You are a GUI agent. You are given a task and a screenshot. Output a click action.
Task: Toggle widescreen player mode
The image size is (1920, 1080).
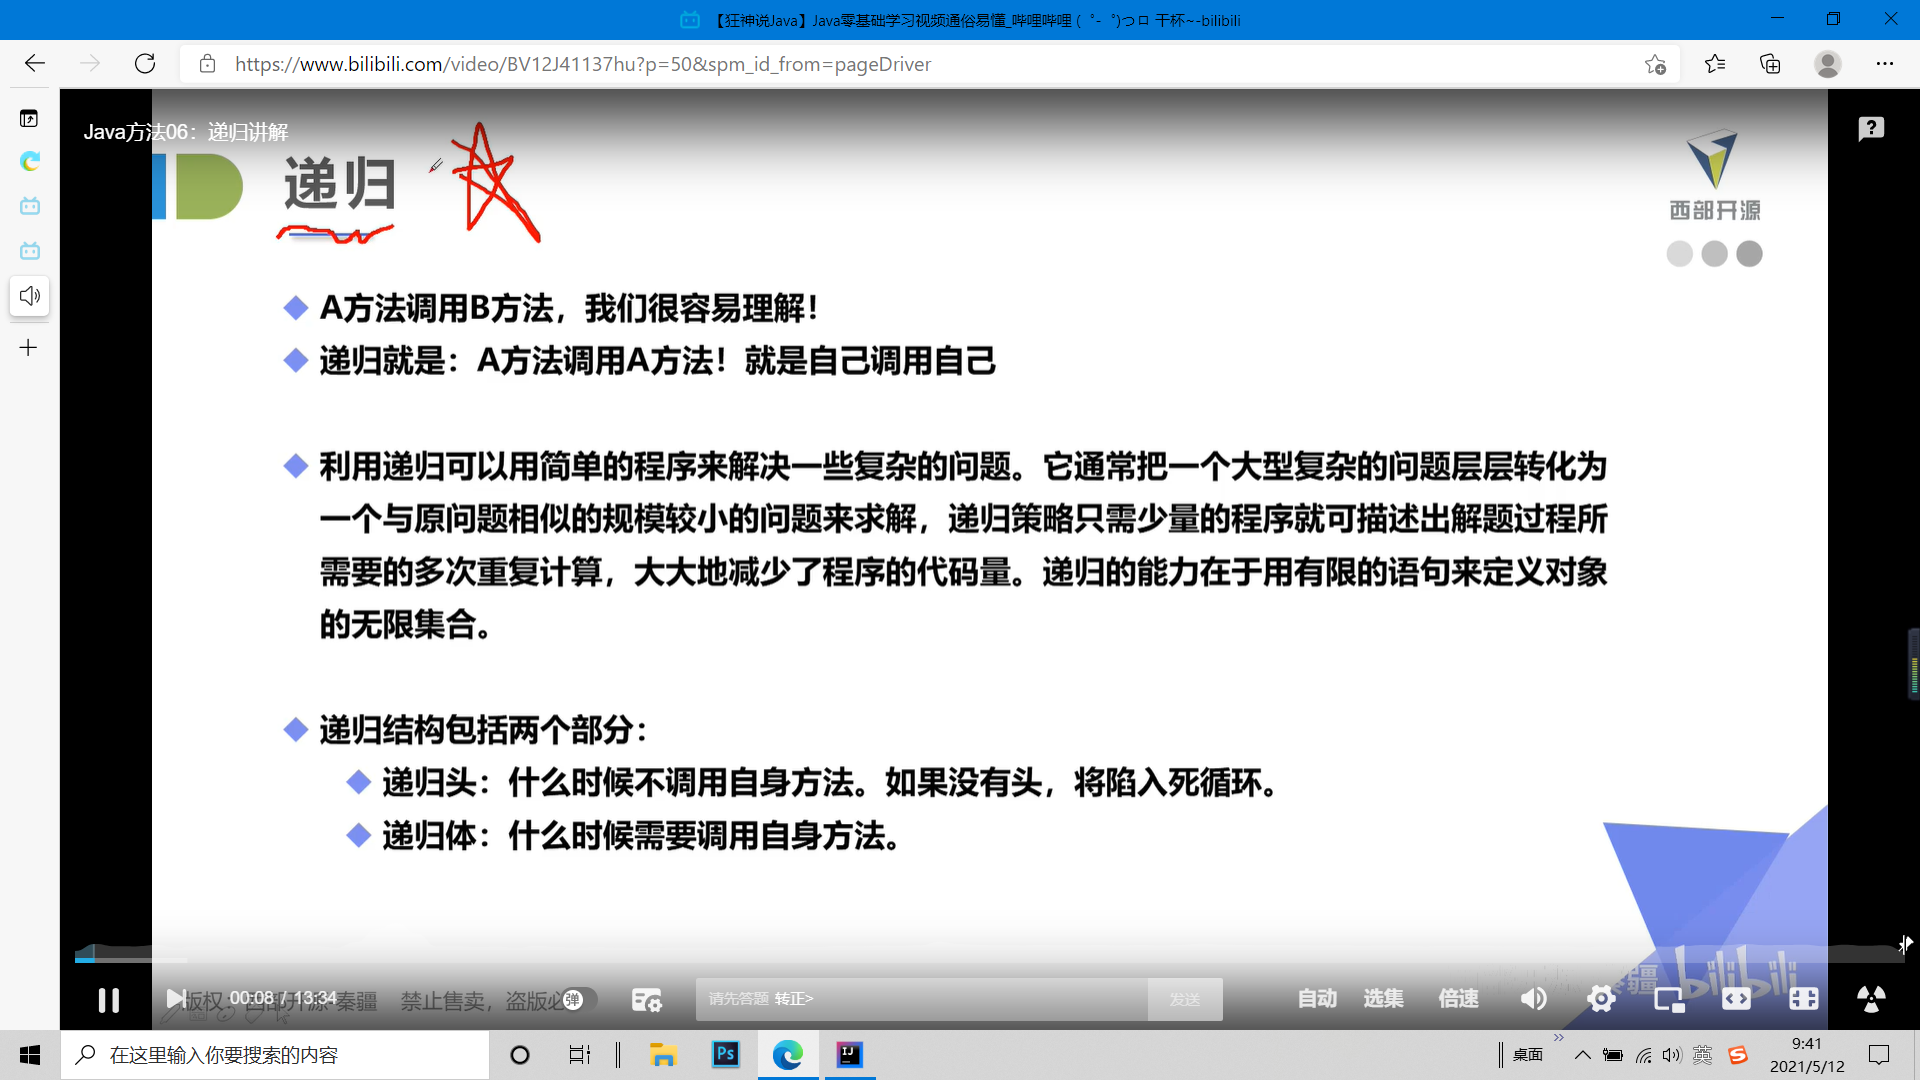click(x=1736, y=999)
